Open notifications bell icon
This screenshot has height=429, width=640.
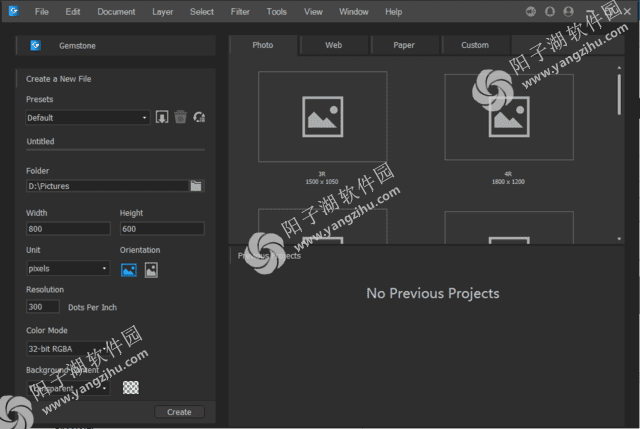pos(550,11)
